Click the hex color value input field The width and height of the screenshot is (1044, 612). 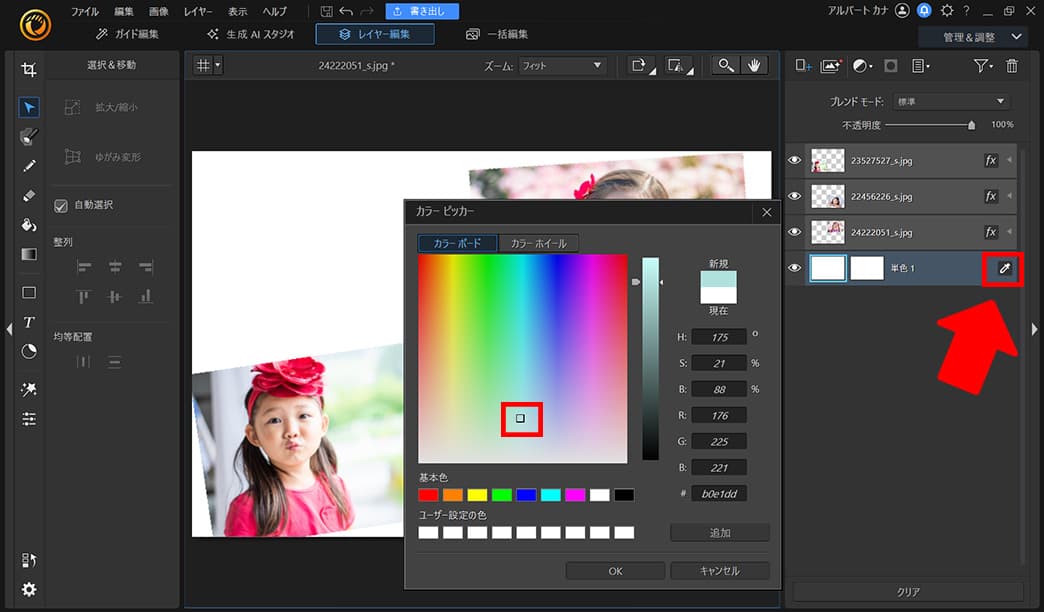718,493
